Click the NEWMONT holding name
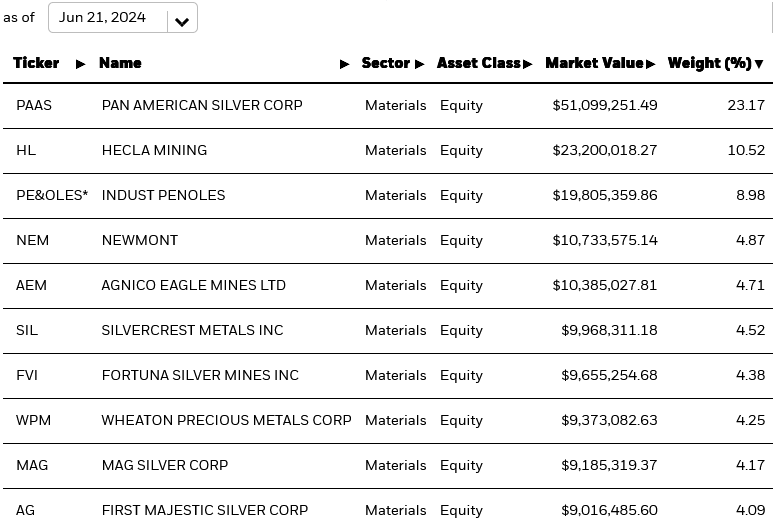The image size is (773, 521). [x=139, y=240]
